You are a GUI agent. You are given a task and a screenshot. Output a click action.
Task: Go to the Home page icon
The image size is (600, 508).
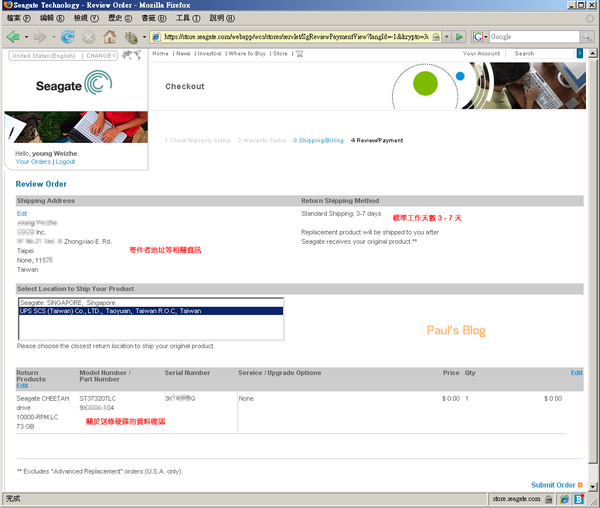(x=110, y=37)
